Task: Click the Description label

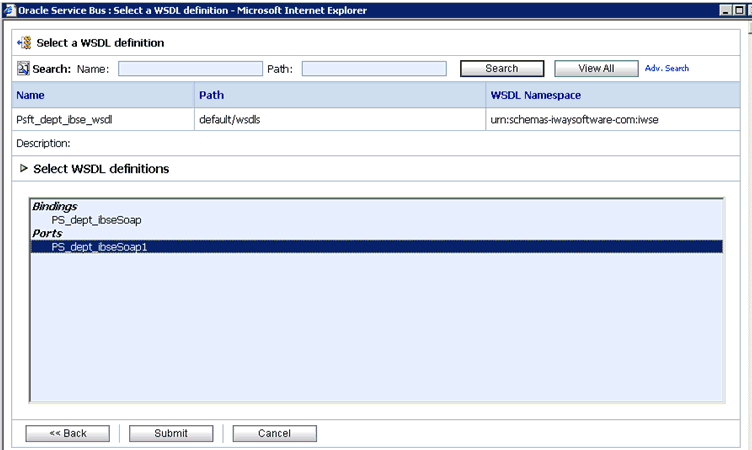Action: coord(43,143)
